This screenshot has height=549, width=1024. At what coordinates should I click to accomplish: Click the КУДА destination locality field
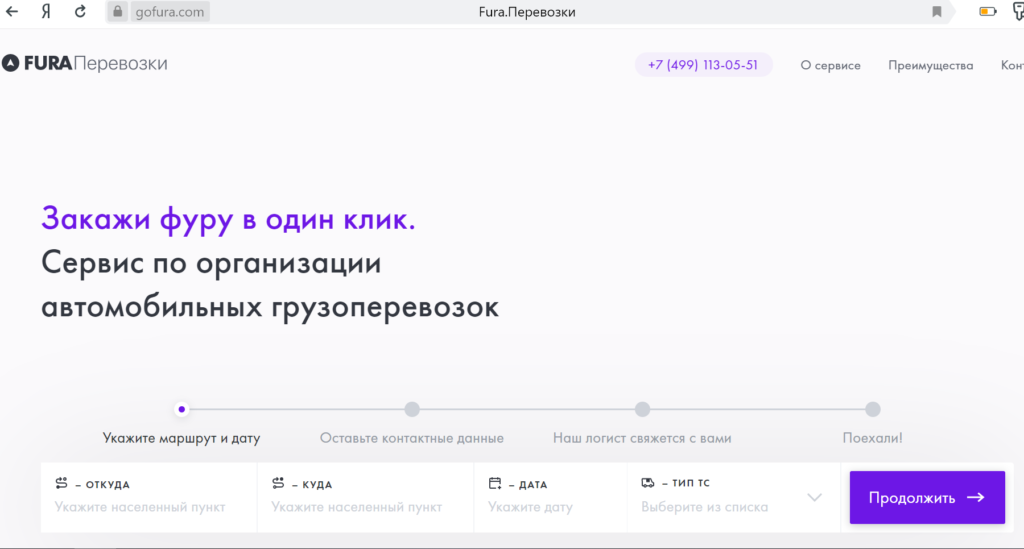coord(366,497)
